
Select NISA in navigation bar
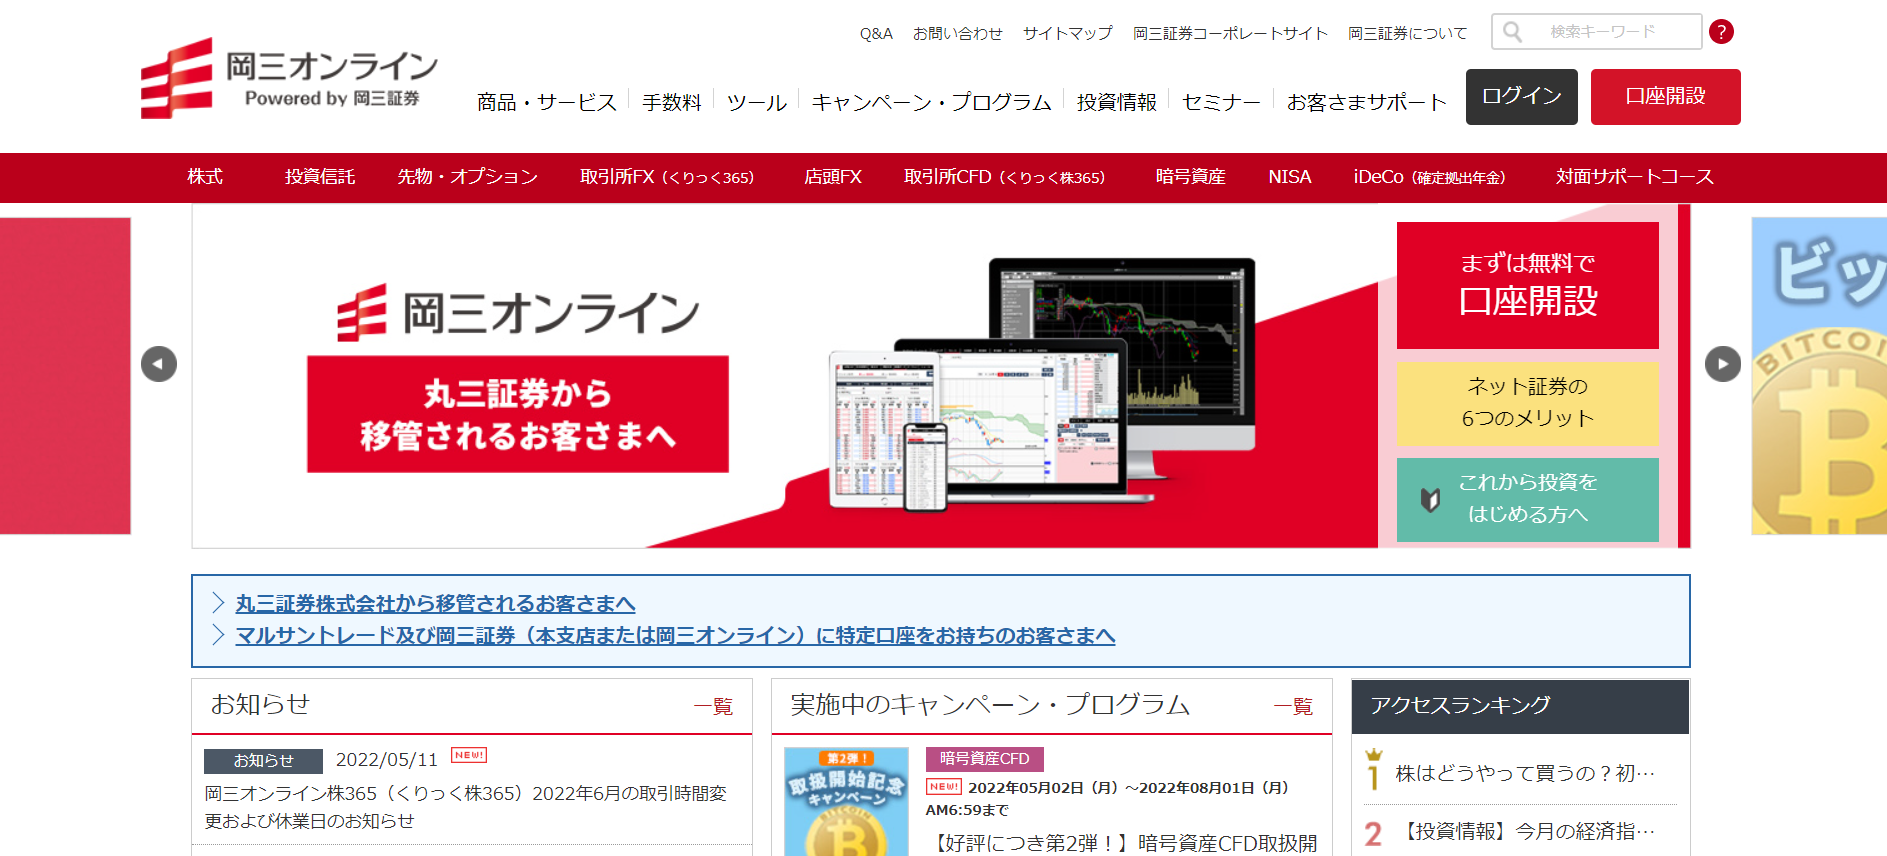coord(1289,177)
